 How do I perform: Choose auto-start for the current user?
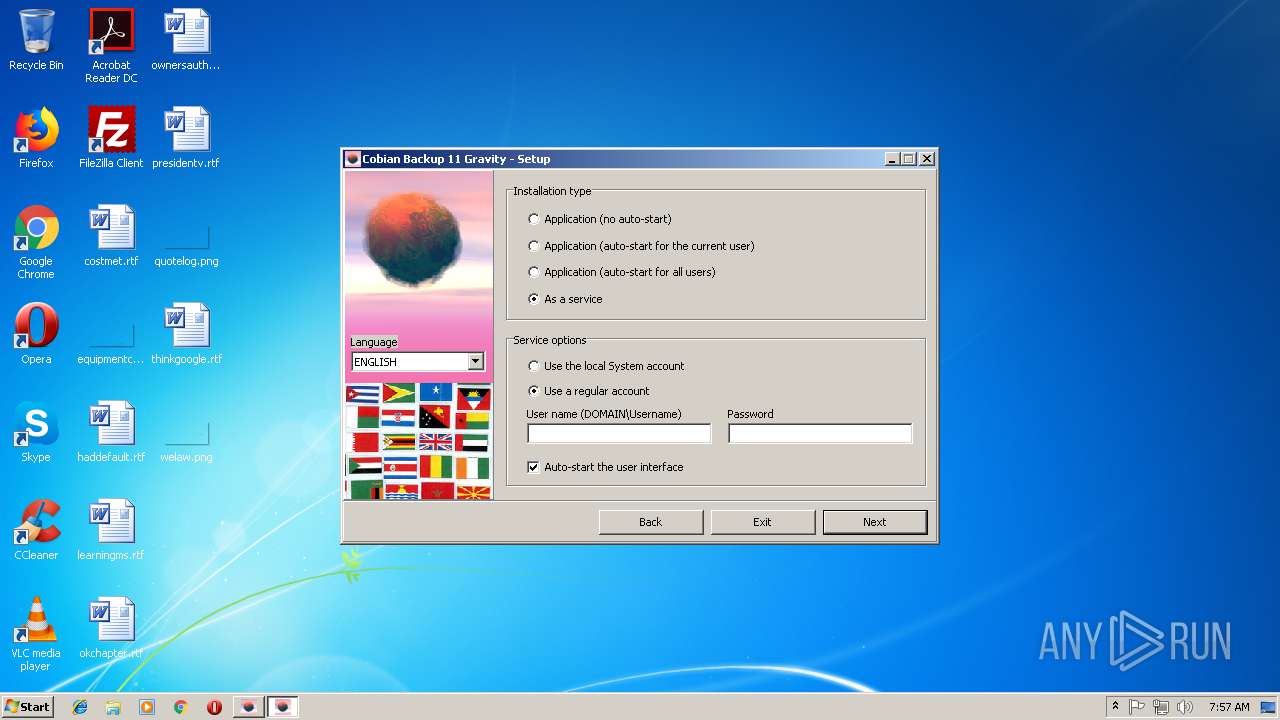[x=641, y=246]
